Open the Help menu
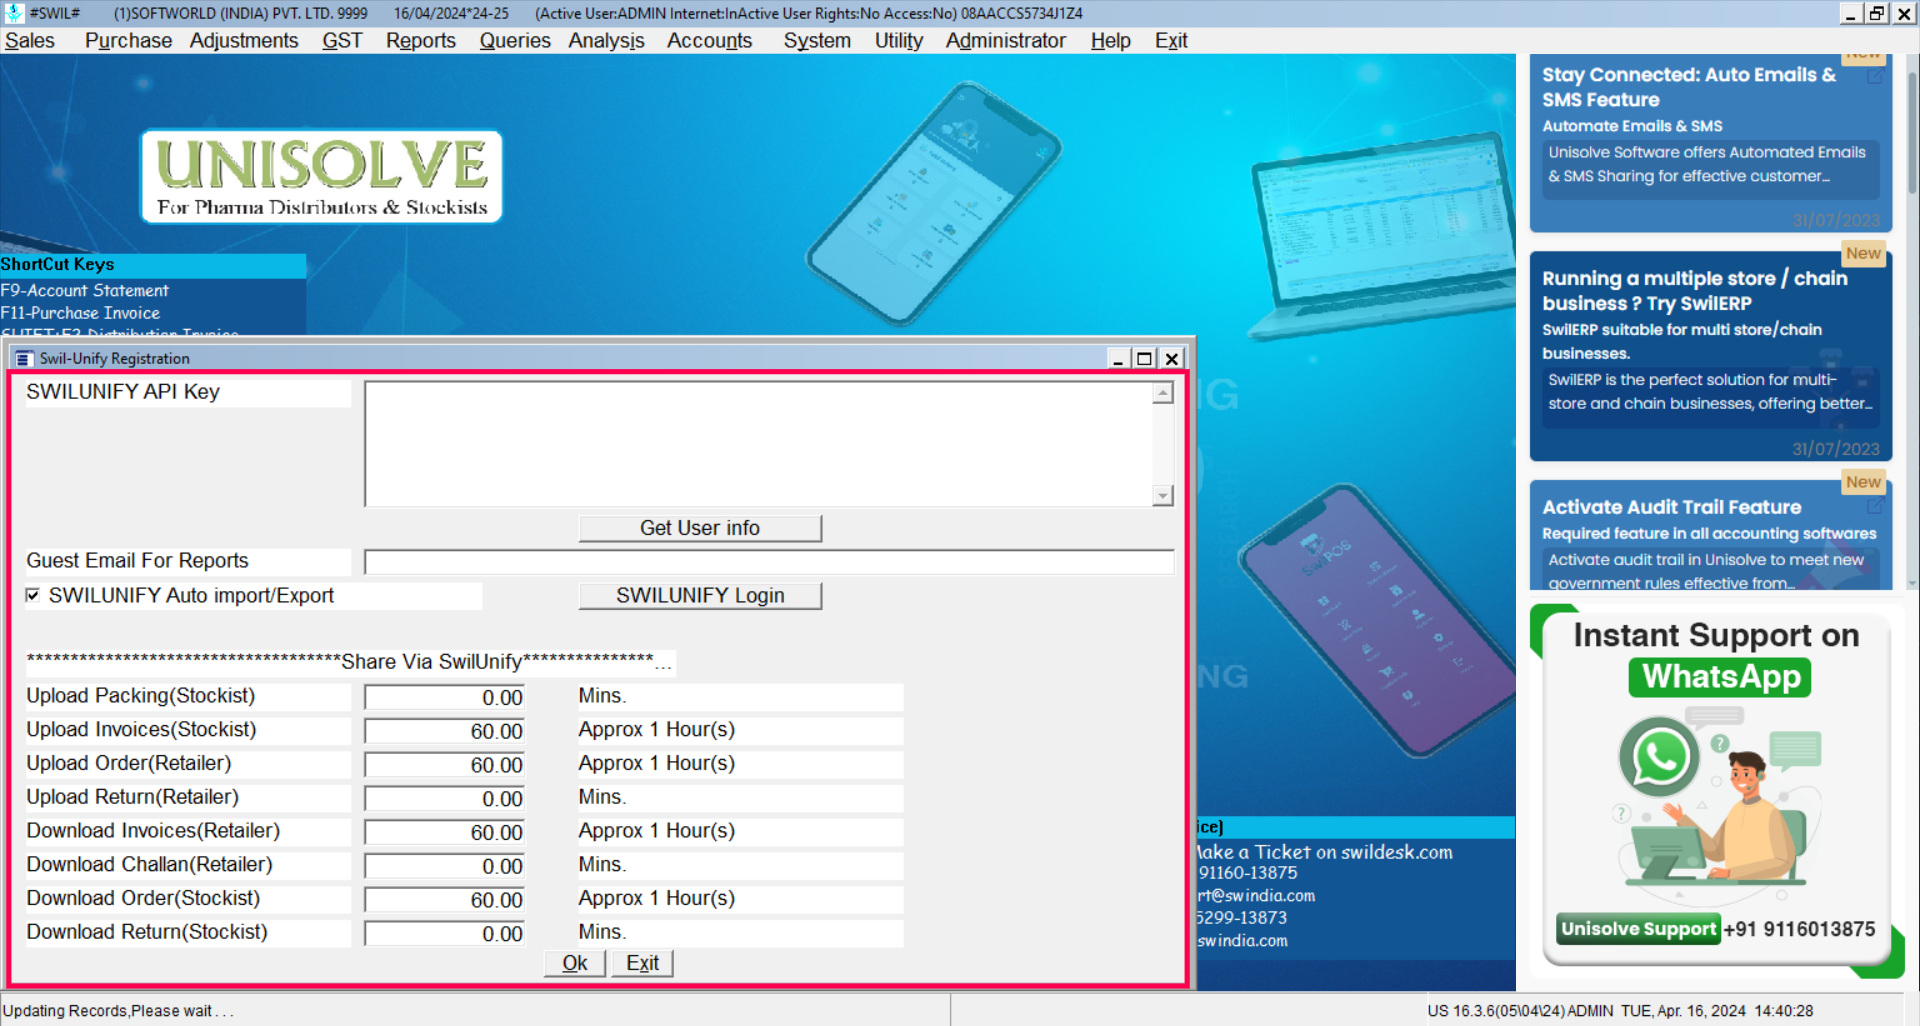This screenshot has width=1920, height=1026. (x=1111, y=41)
